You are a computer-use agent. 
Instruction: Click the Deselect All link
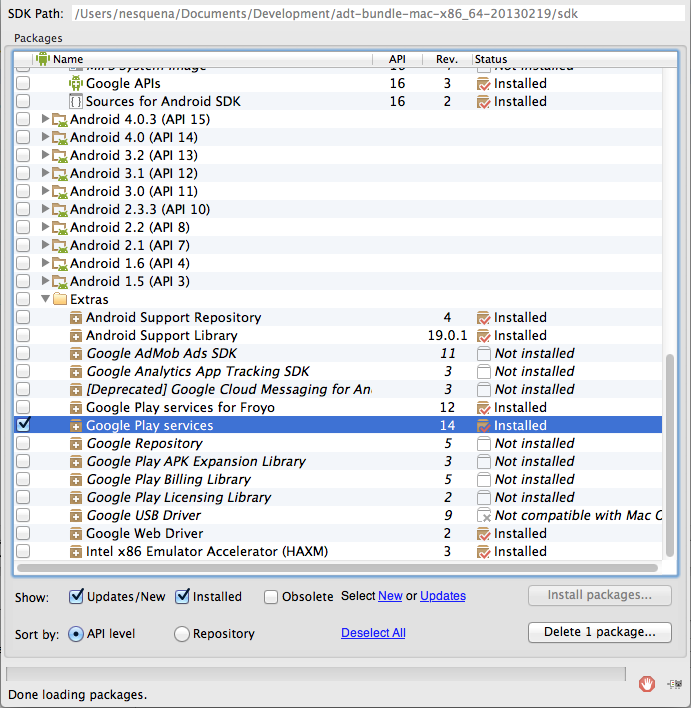pos(373,633)
